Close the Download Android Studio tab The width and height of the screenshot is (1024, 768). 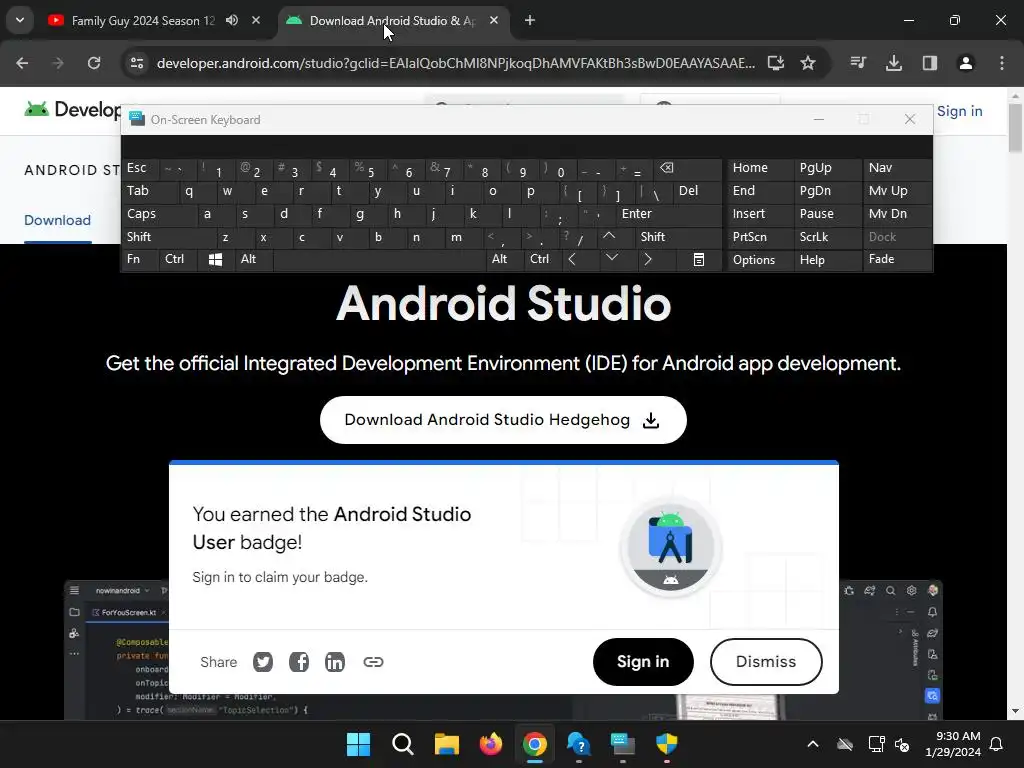[494, 20]
